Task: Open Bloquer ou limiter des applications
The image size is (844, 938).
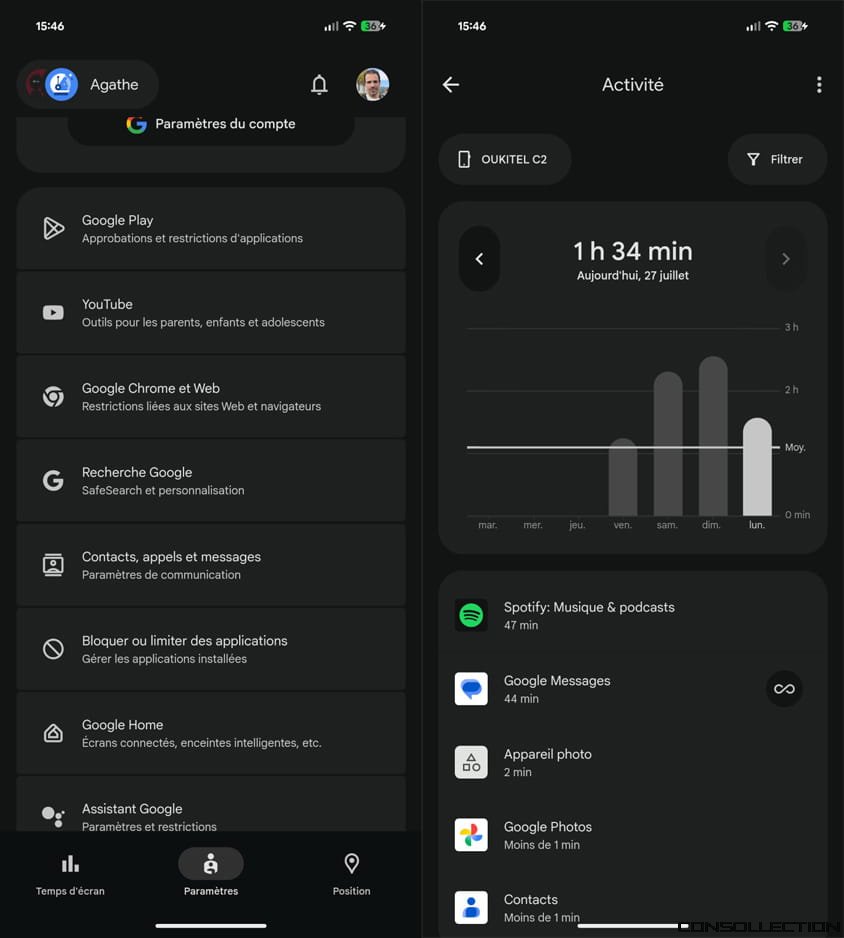Action: [211, 649]
